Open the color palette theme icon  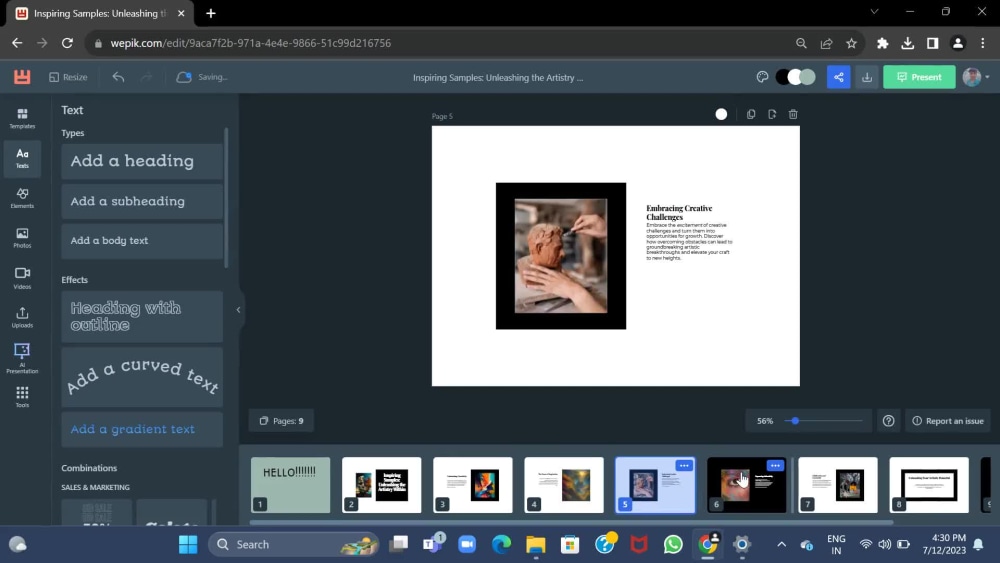762,77
